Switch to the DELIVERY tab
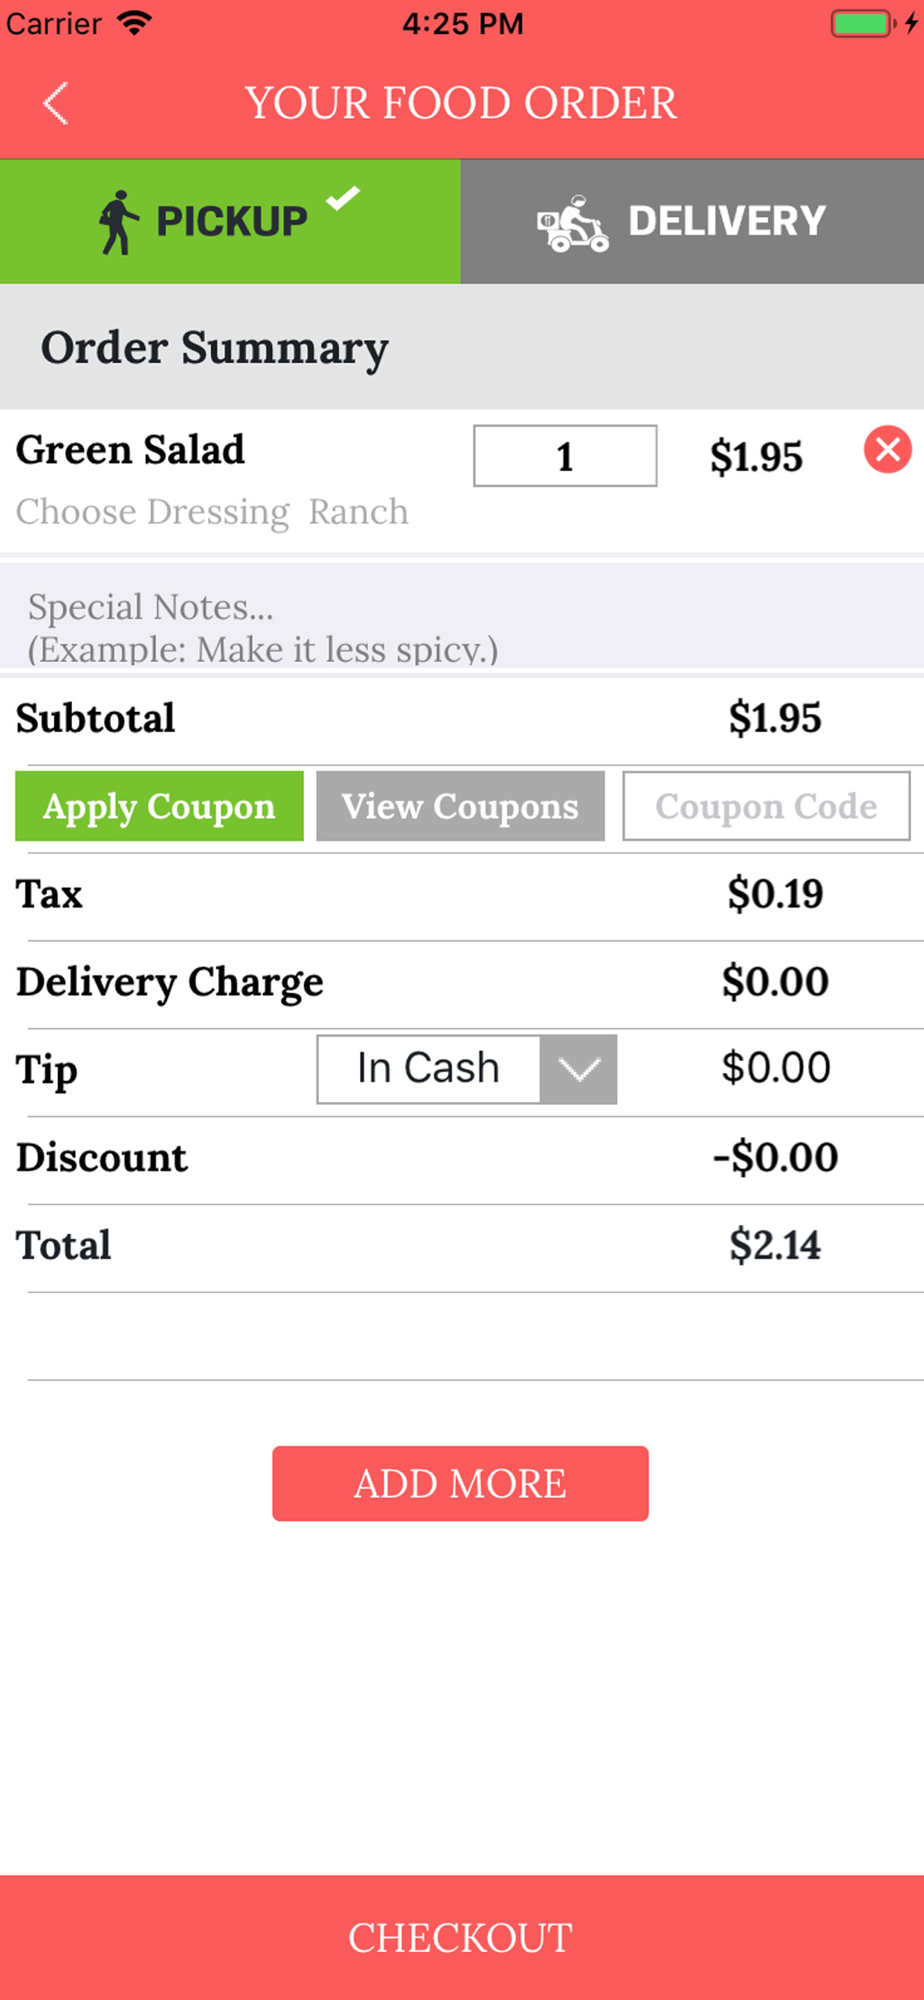924x2000 pixels. pyautogui.click(x=692, y=221)
